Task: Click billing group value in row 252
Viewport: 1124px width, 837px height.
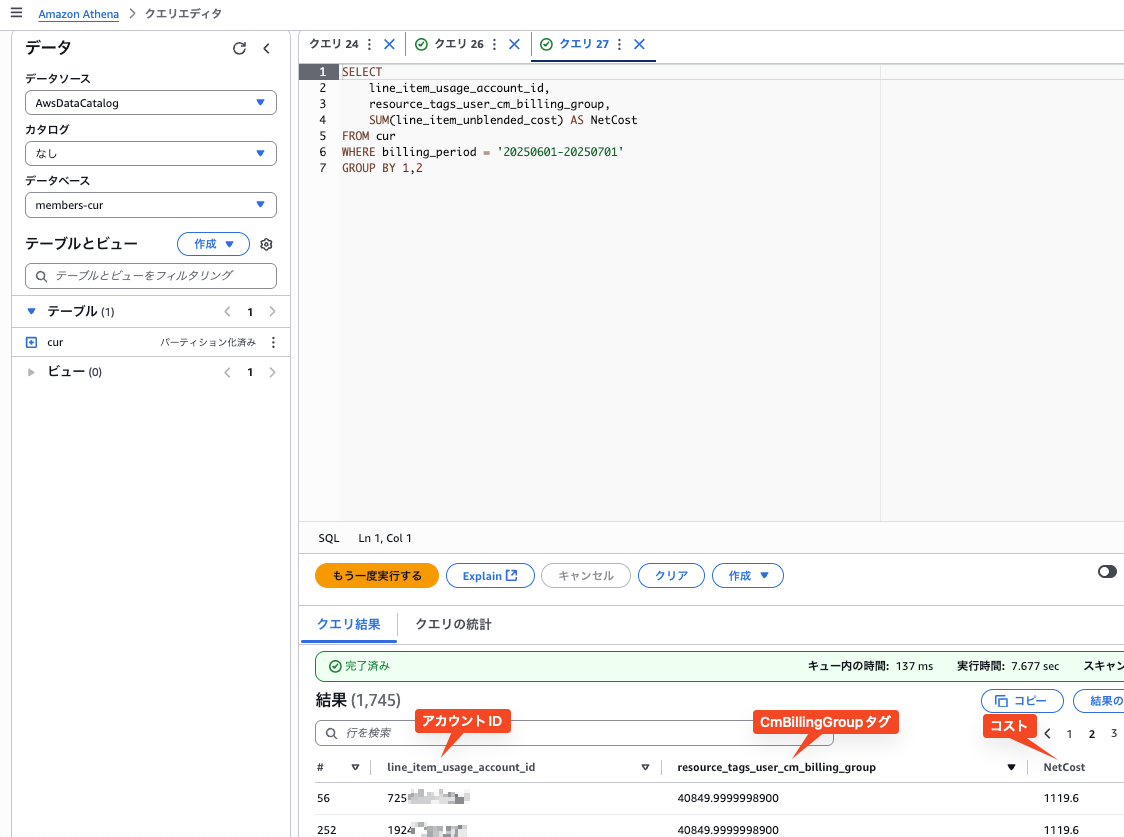Action: [728, 830]
